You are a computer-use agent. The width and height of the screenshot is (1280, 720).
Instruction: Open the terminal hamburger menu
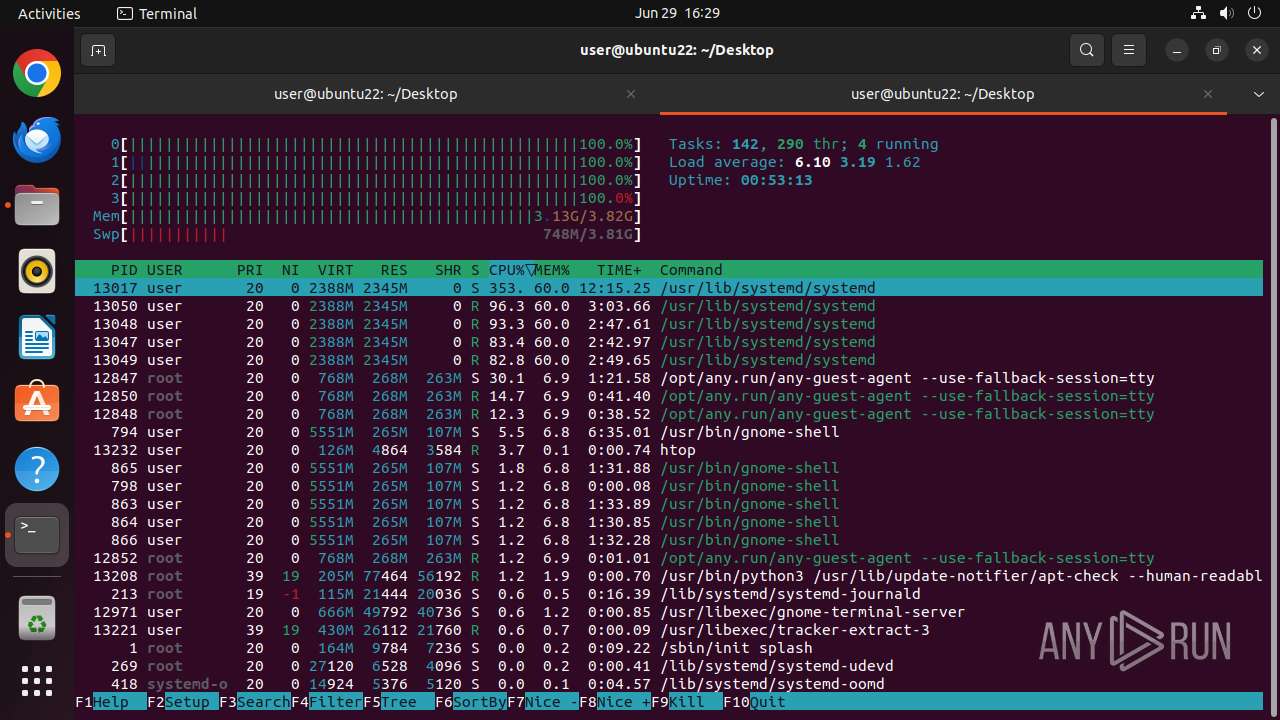tap(1129, 50)
